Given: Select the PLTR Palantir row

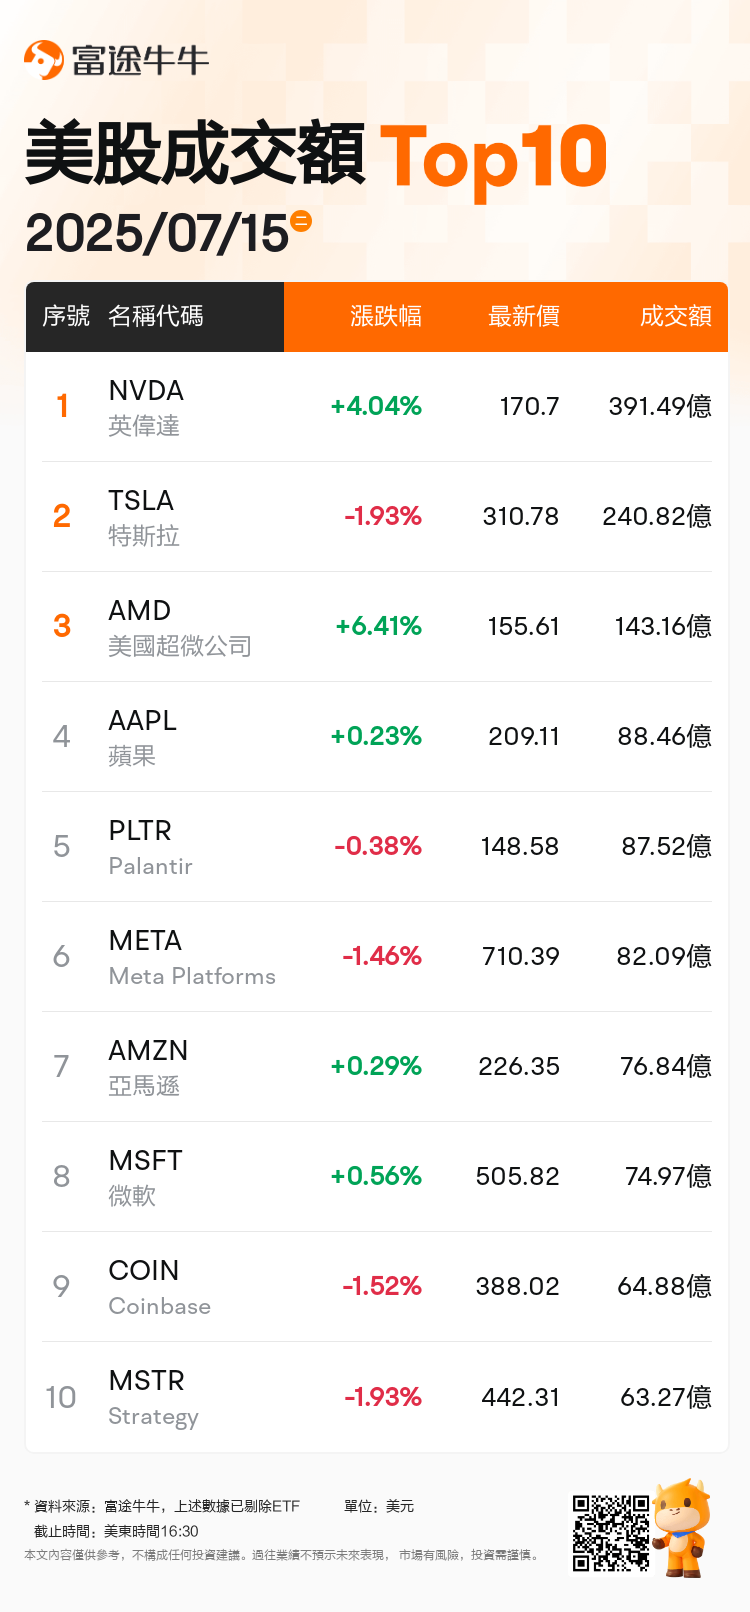Looking at the screenshot, I should [377, 847].
